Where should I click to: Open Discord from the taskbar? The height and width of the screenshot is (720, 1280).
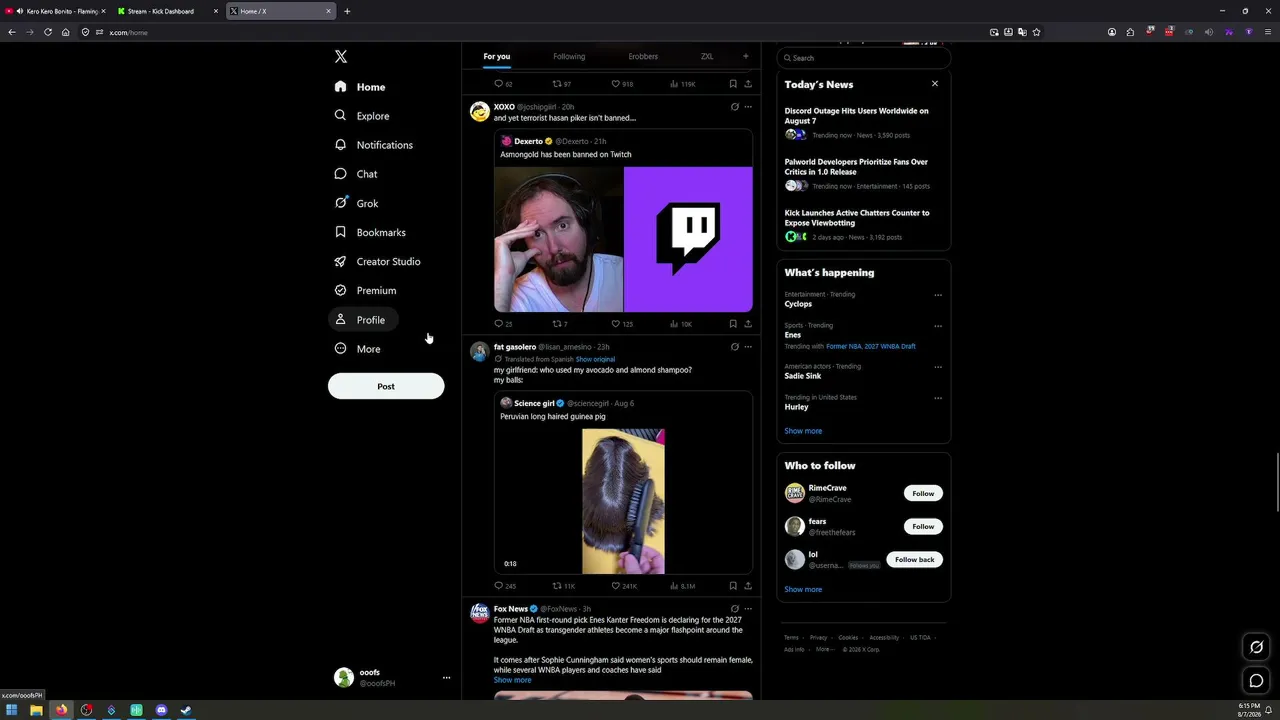(161, 710)
